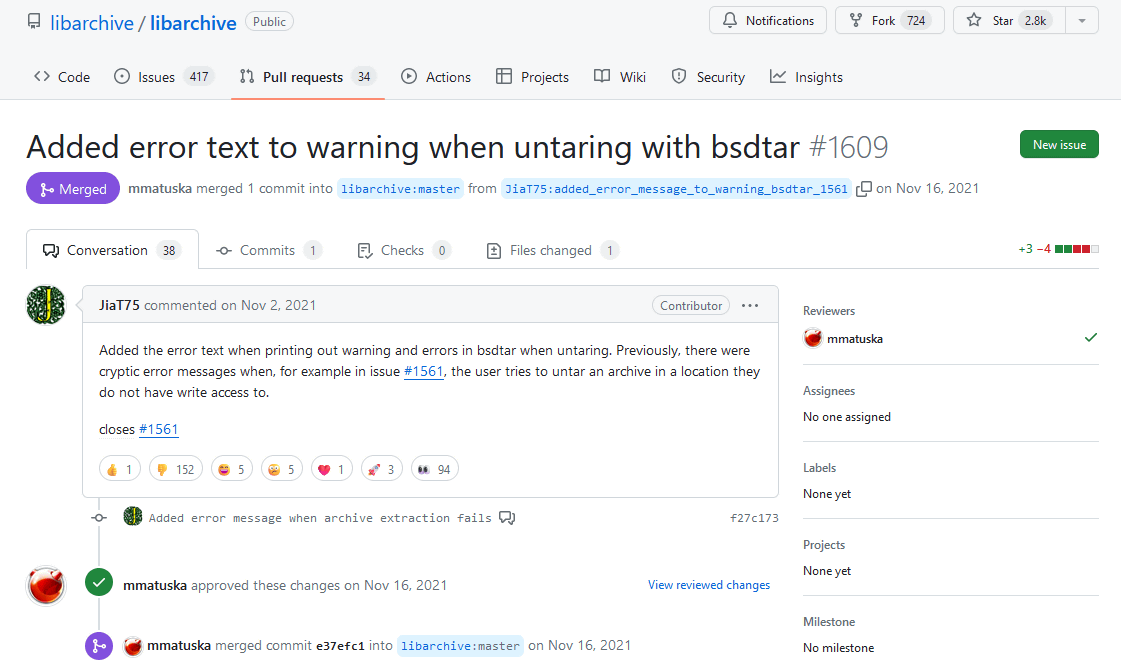This screenshot has width=1121, height=660.
Task: Open mmatuska's reviewer avatar
Action: [812, 338]
